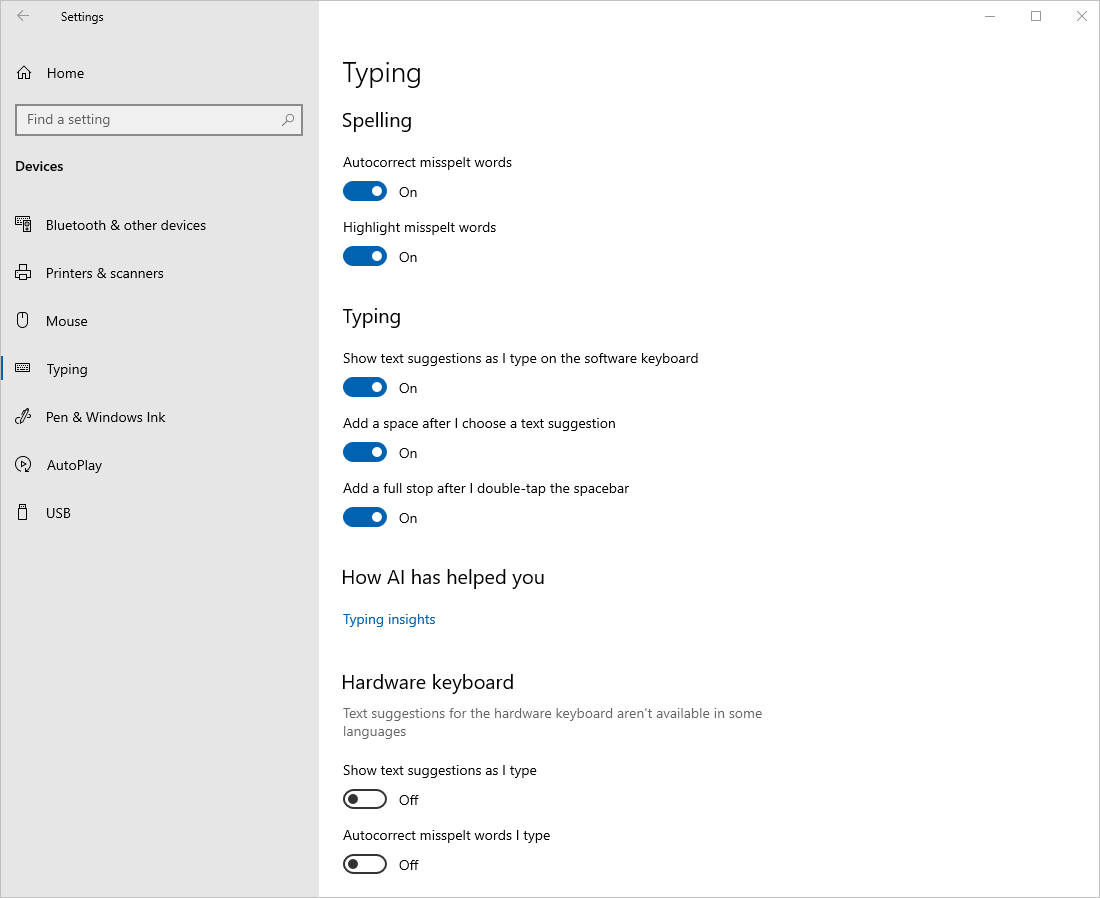Open AutoPlay settings
This screenshot has height=898, width=1100.
click(159, 465)
